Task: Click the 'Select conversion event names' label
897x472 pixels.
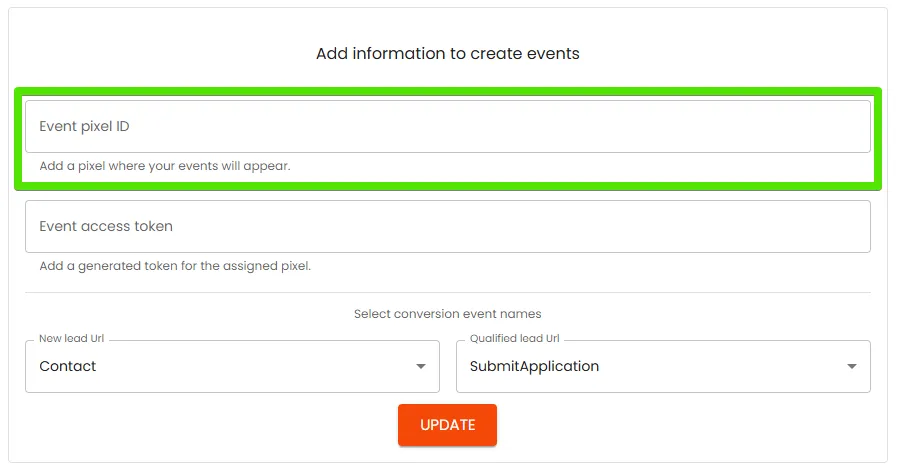Action: [447, 314]
